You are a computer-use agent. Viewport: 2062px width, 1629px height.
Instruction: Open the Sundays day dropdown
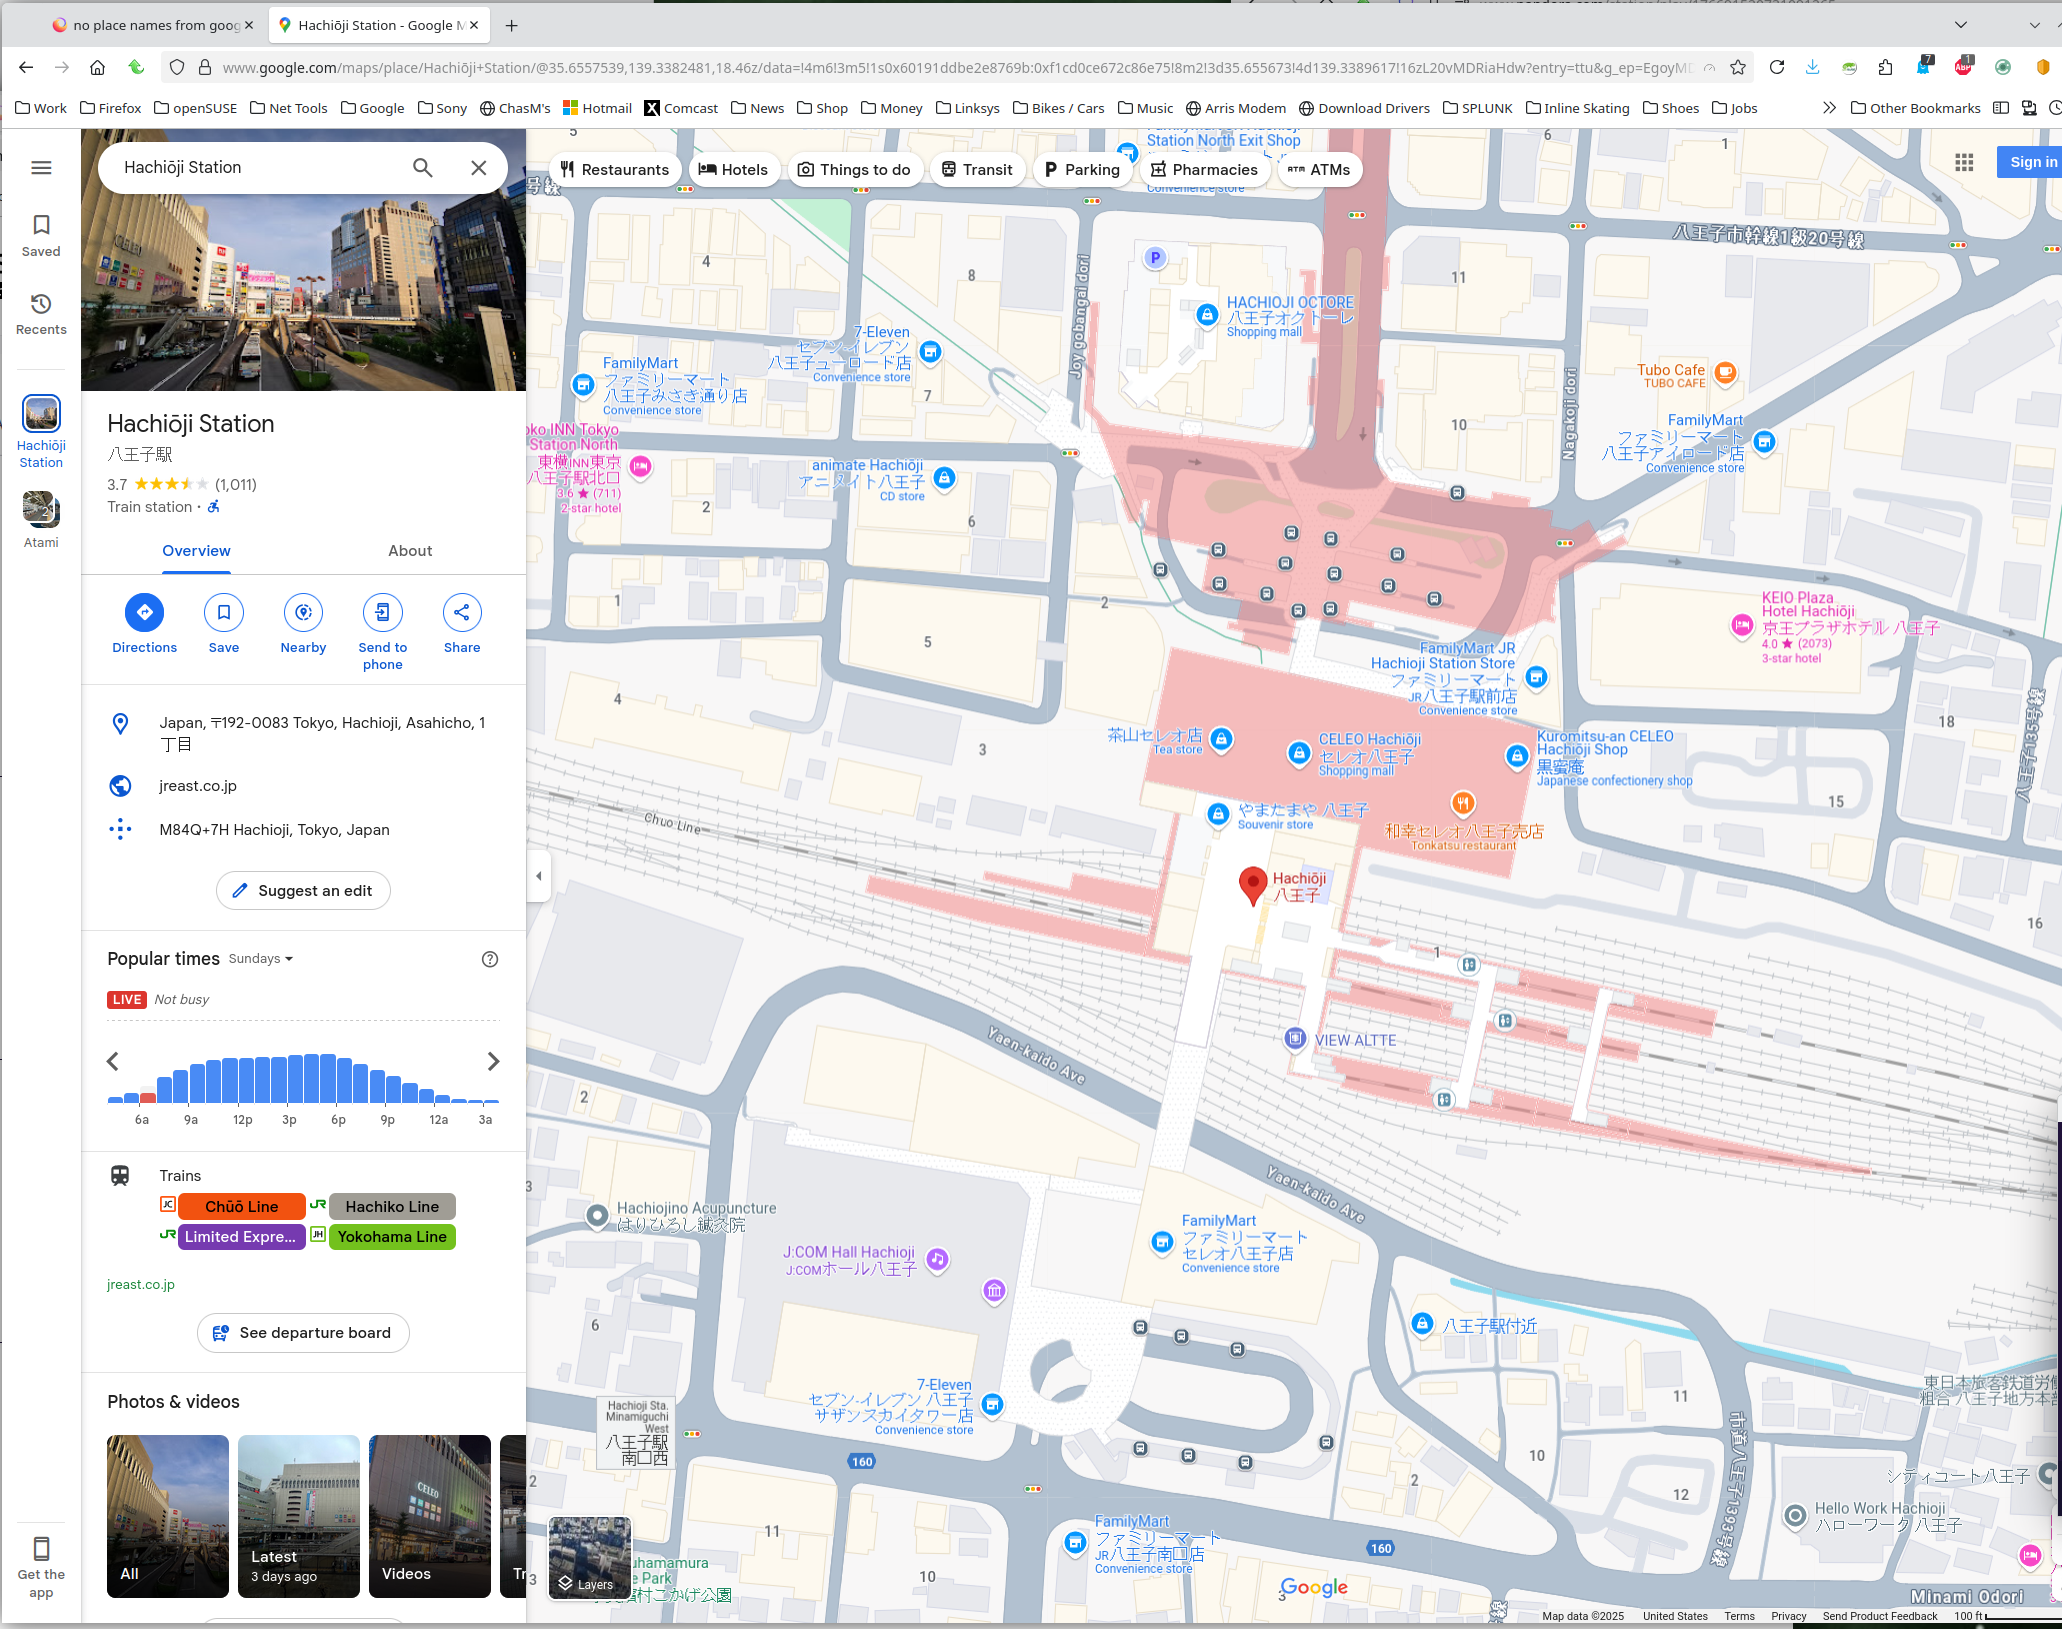point(261,959)
